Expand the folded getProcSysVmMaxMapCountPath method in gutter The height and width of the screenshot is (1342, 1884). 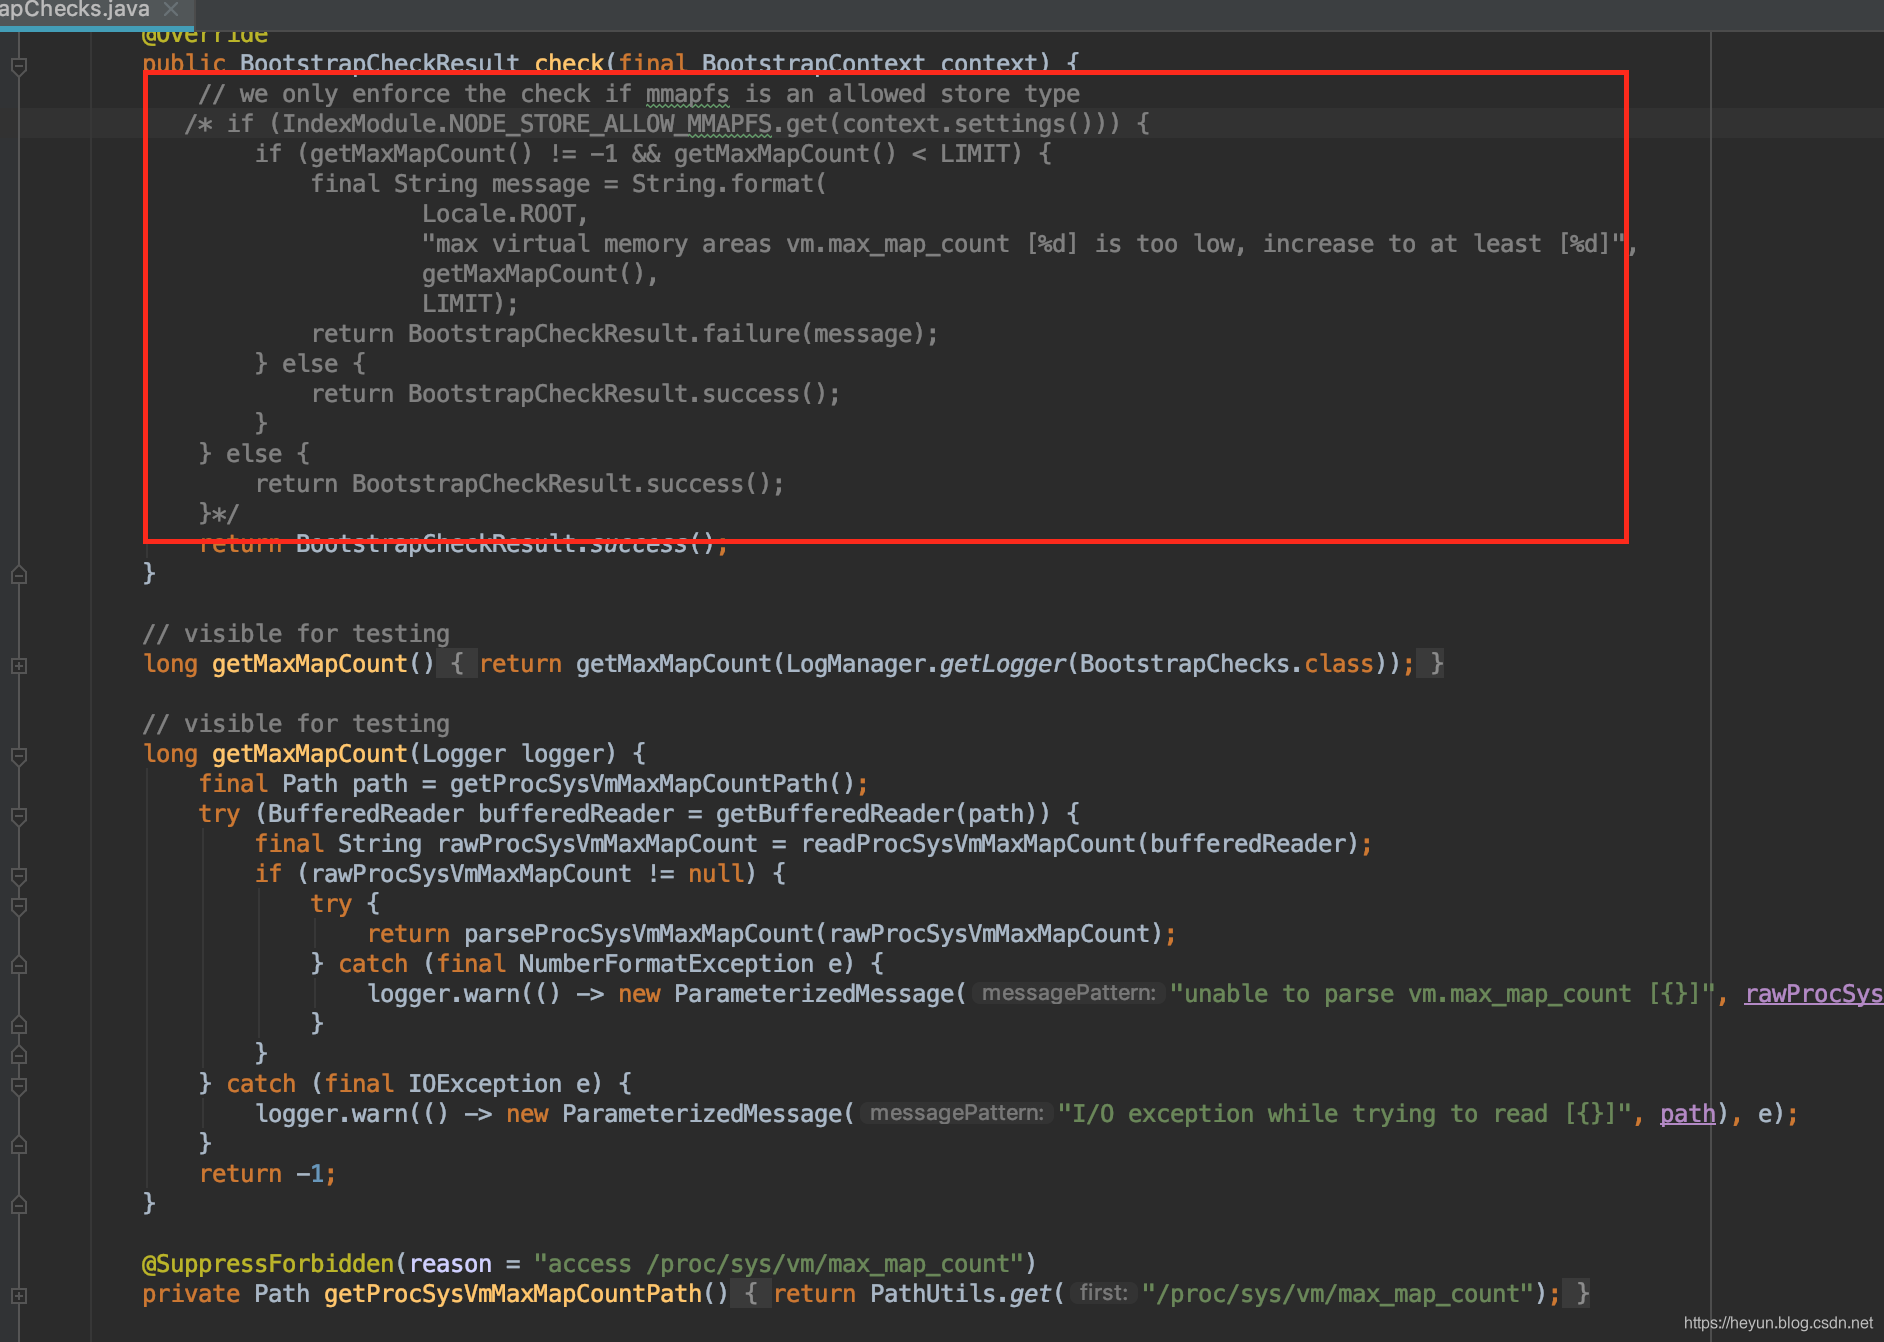[18, 1295]
